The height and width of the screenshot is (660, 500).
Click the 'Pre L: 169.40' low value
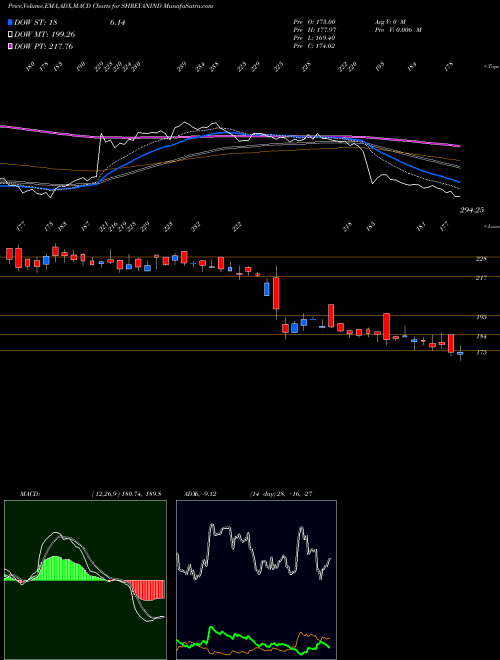(314, 38)
